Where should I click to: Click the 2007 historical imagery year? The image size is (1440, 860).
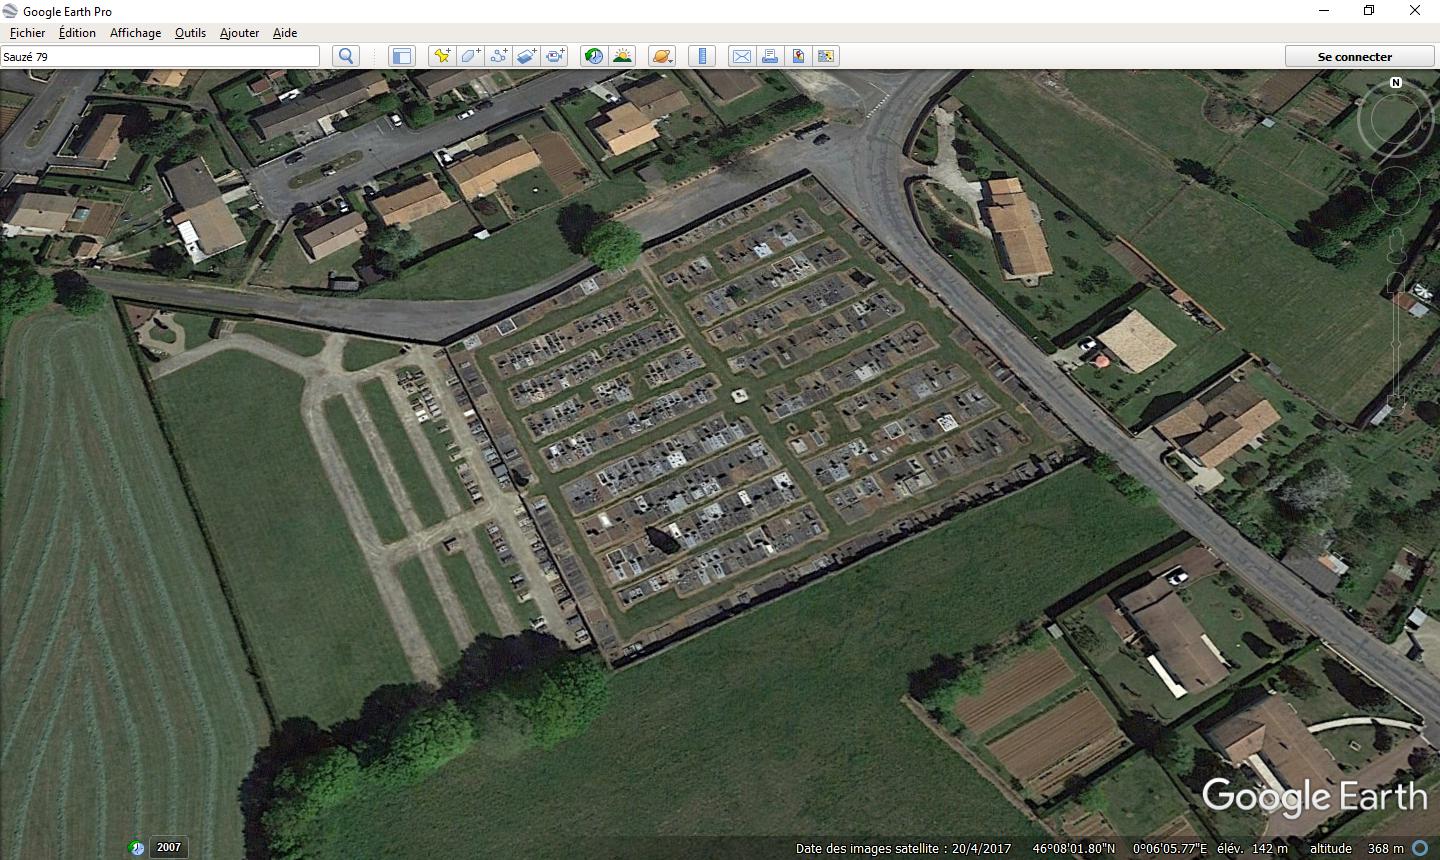tap(169, 847)
